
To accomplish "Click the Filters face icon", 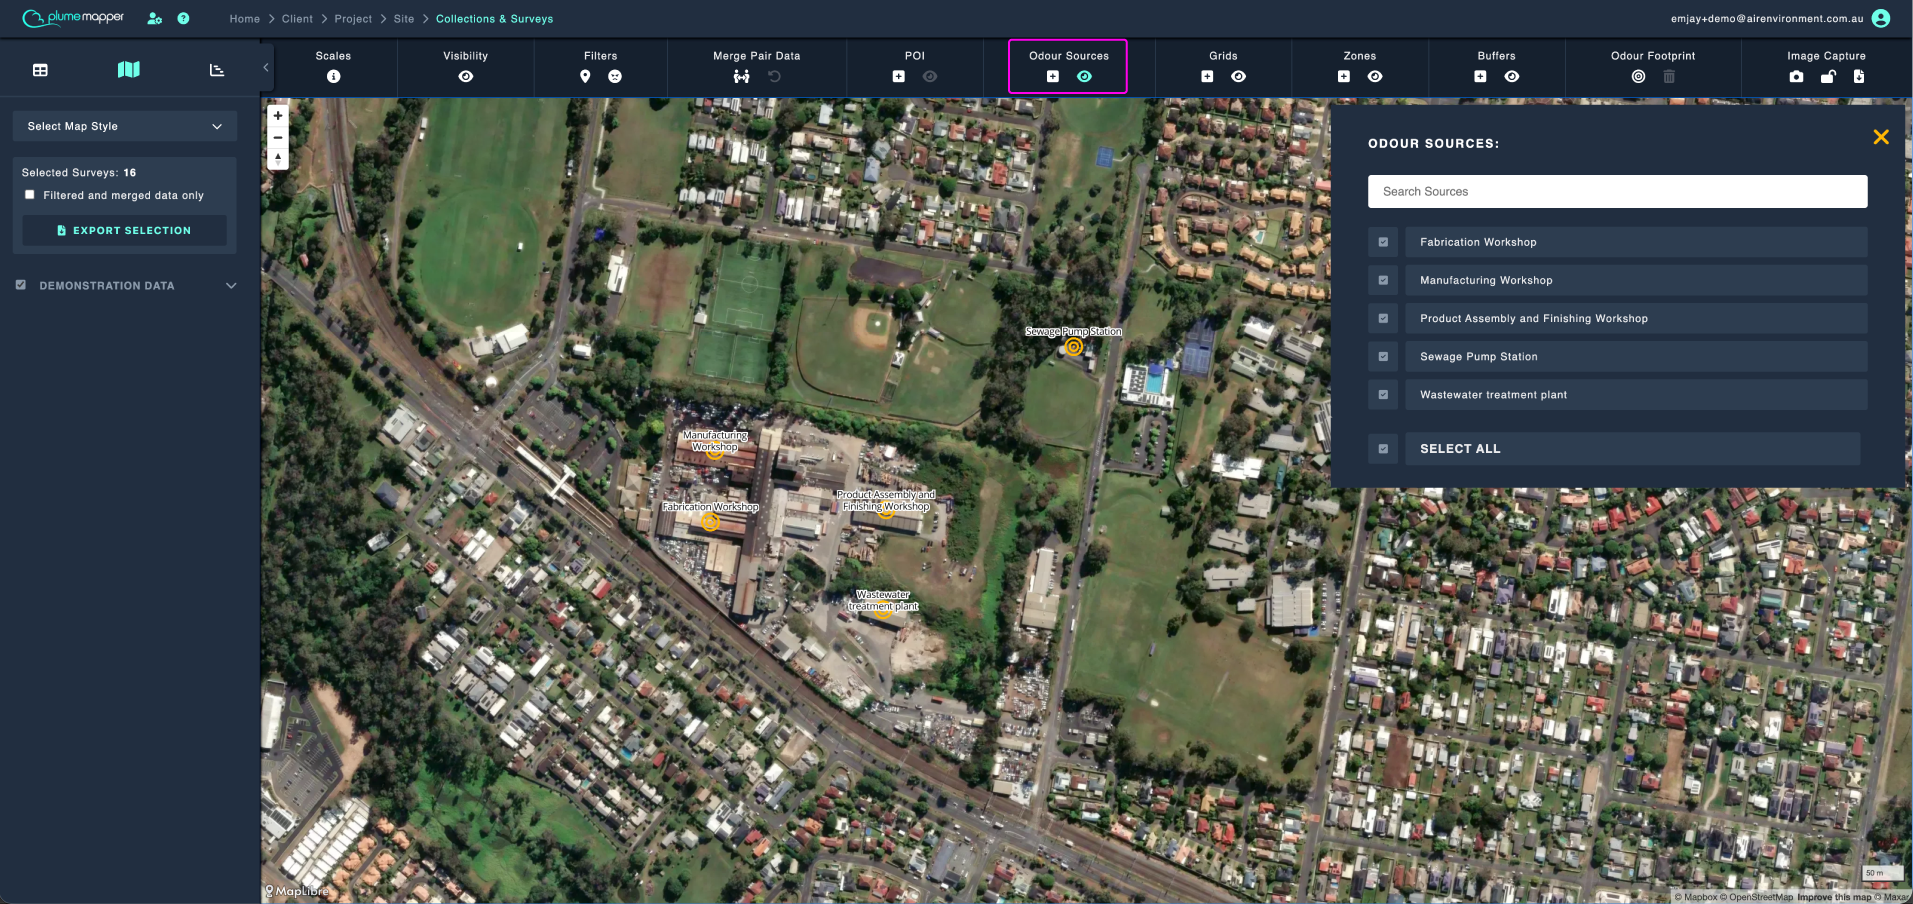I will 615,76.
